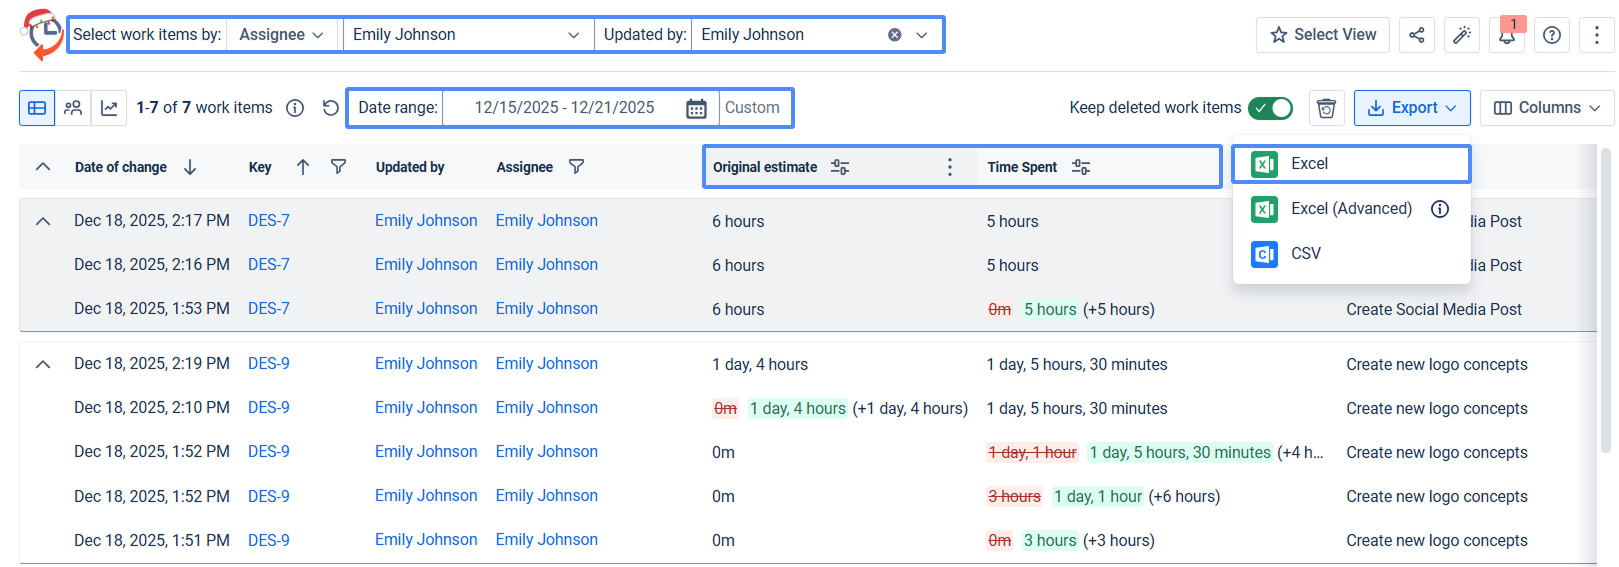Click info icon next to Excel (Advanced)
This screenshot has width=1619, height=567.
point(1440,209)
